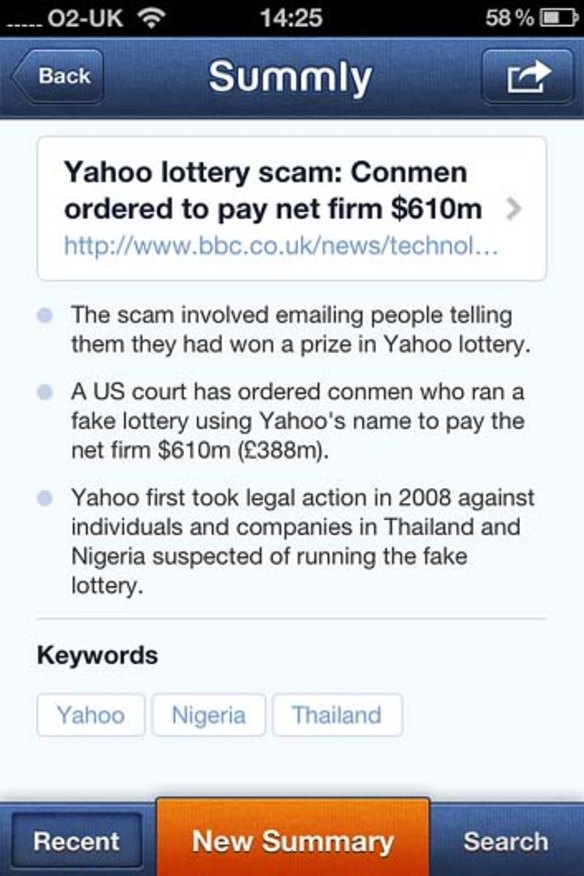Open the Yahoo keyword tag
The image size is (584, 876).
(x=90, y=715)
